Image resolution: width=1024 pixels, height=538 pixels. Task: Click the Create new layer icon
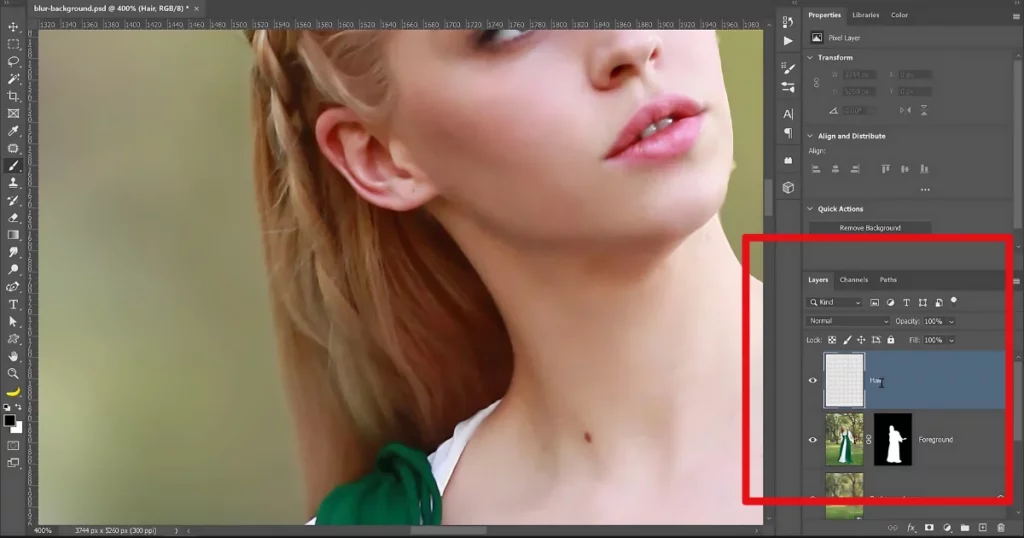(983, 528)
